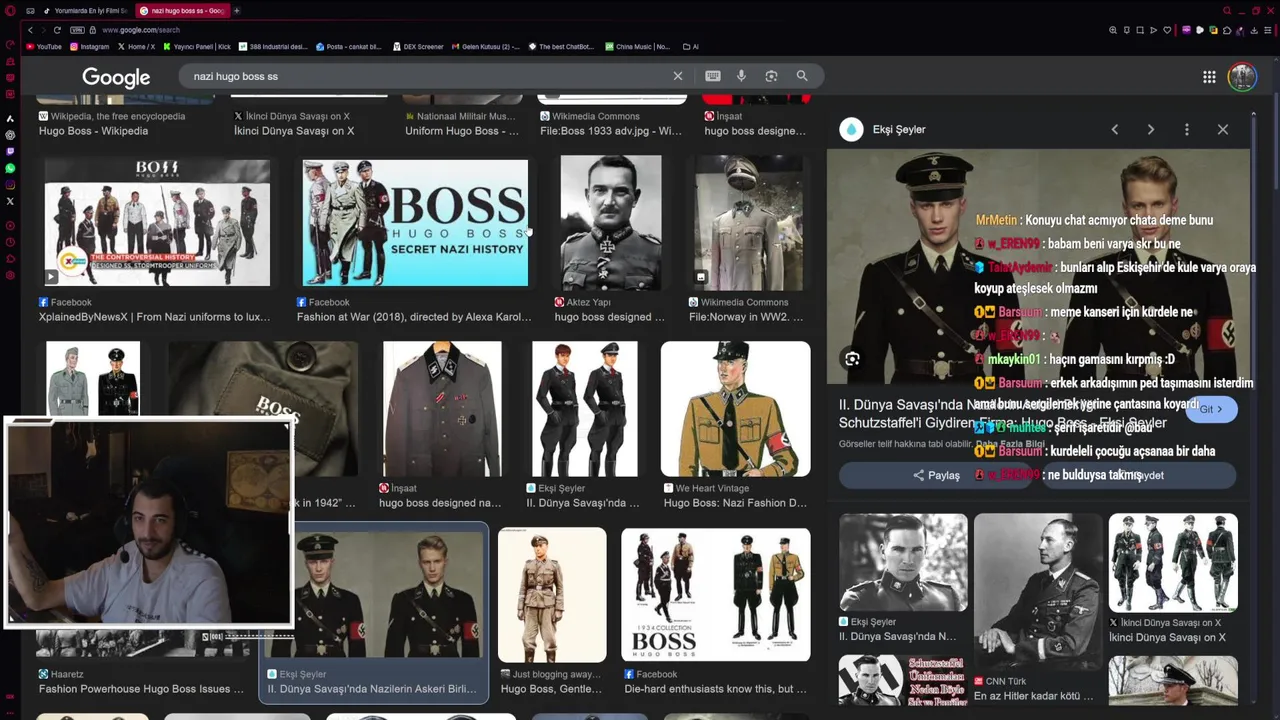This screenshot has height=720, width=1280.
Task: Toggle the browser VPN badge
Action: [77, 30]
